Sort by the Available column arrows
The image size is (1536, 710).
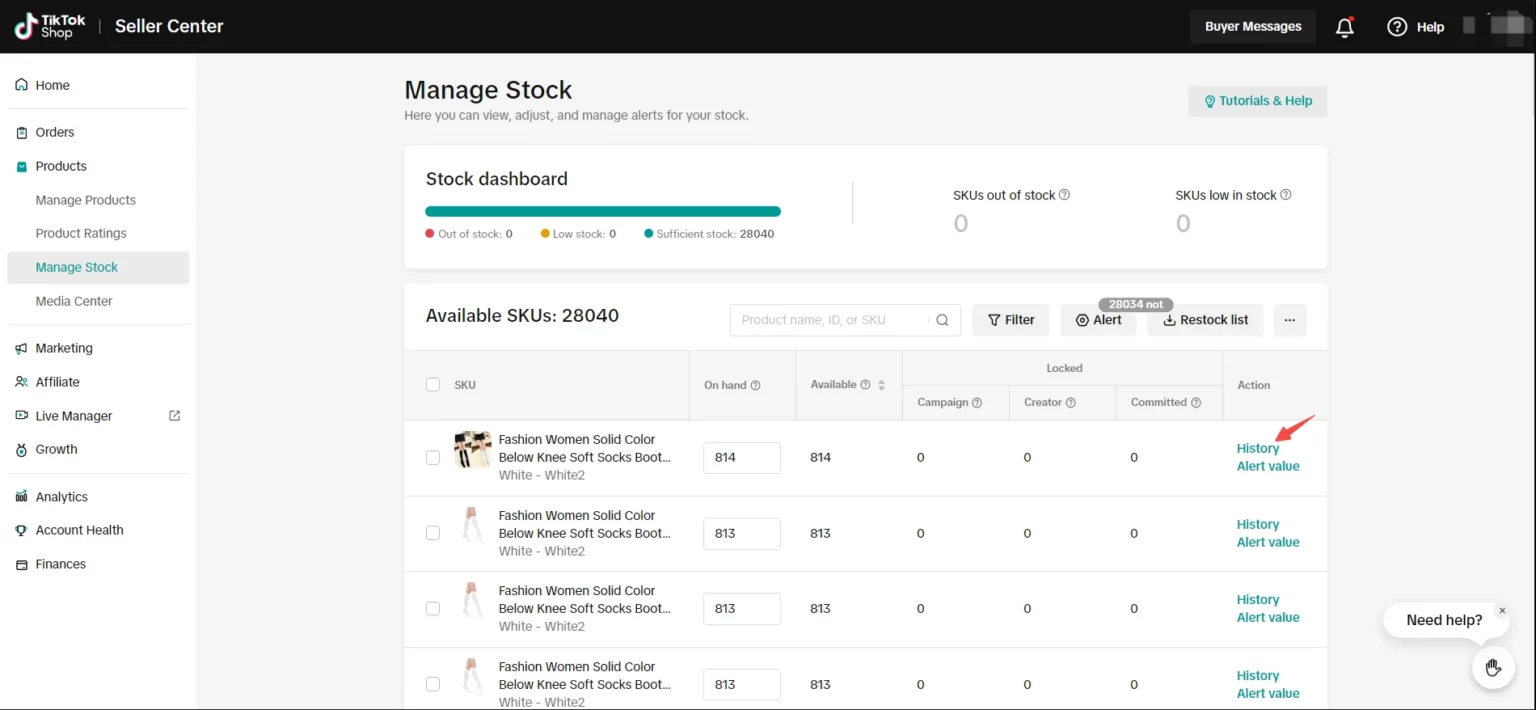(x=881, y=385)
